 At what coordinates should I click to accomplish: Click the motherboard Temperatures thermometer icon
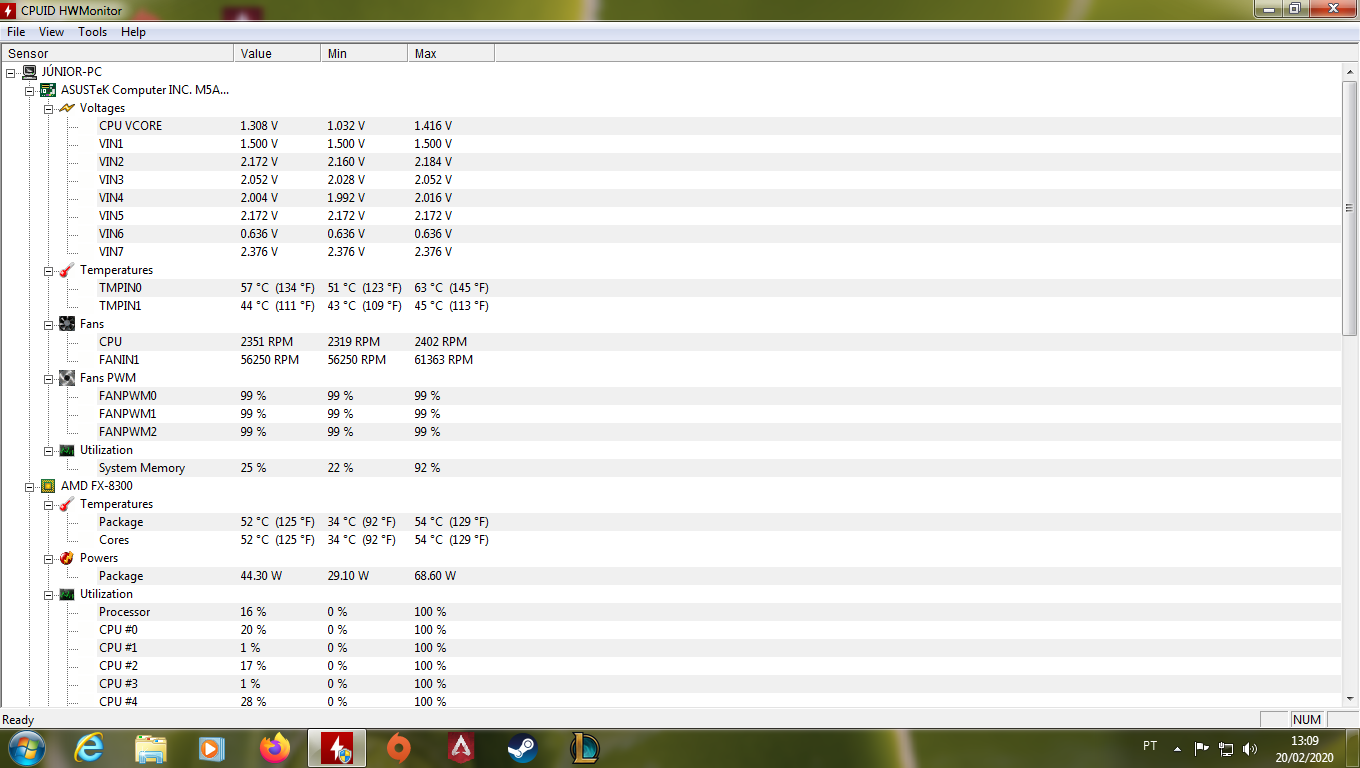67,270
